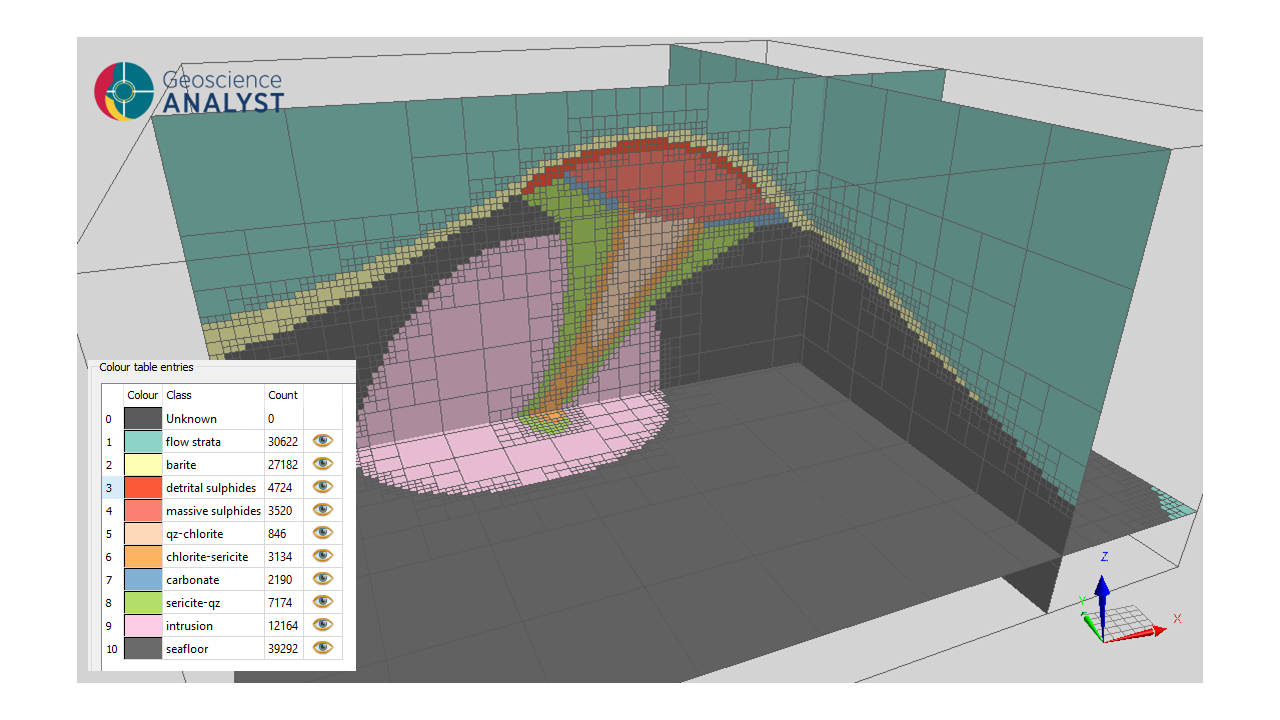Toggle visibility eye for barite

[x=322, y=464]
